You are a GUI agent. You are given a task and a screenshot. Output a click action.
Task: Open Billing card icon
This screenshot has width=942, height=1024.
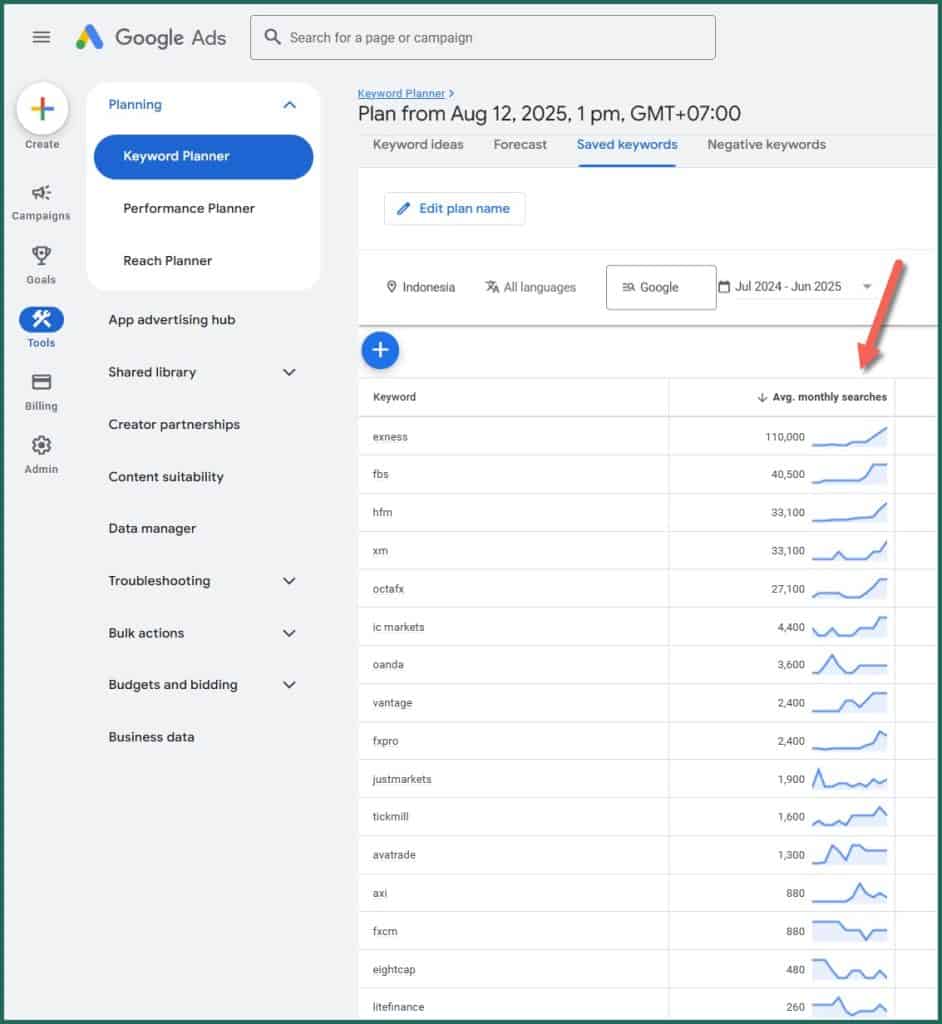coord(41,381)
